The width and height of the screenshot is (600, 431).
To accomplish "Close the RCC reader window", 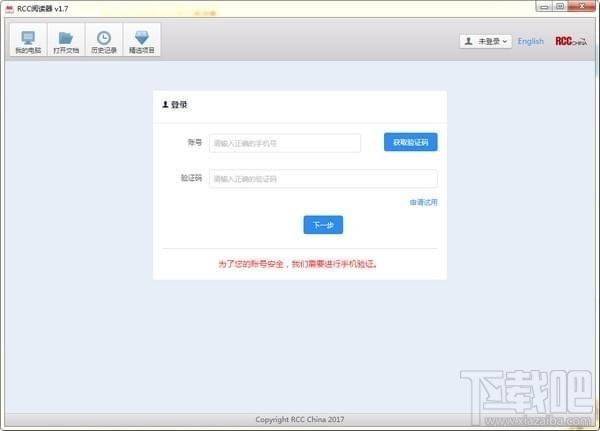I will [582, 7].
